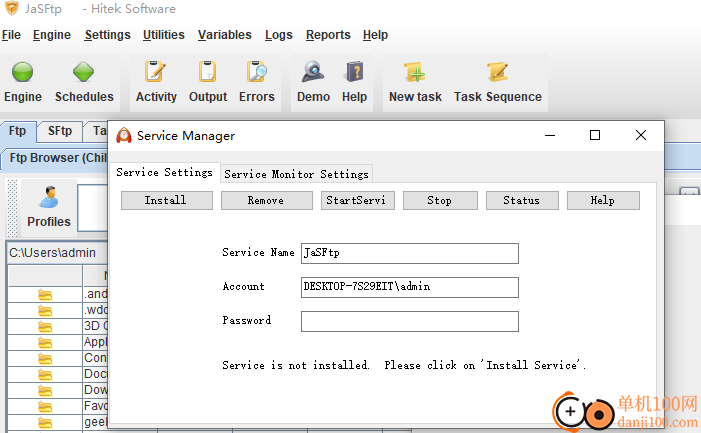Viewport: 701px width, 433px height.
Task: Click the Remove service button
Action: 266,200
